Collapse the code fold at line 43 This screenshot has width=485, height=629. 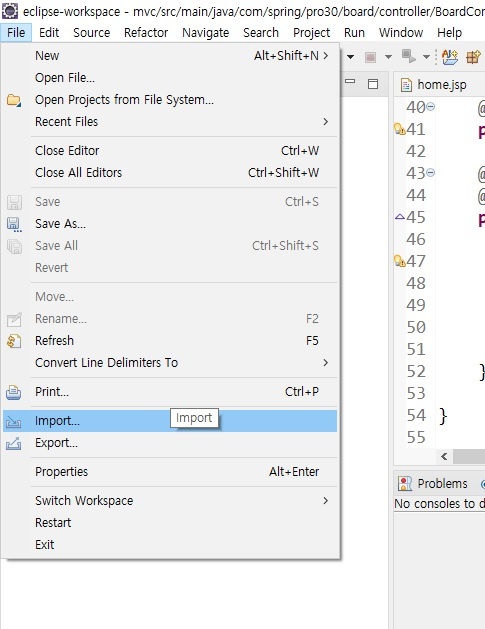430,172
